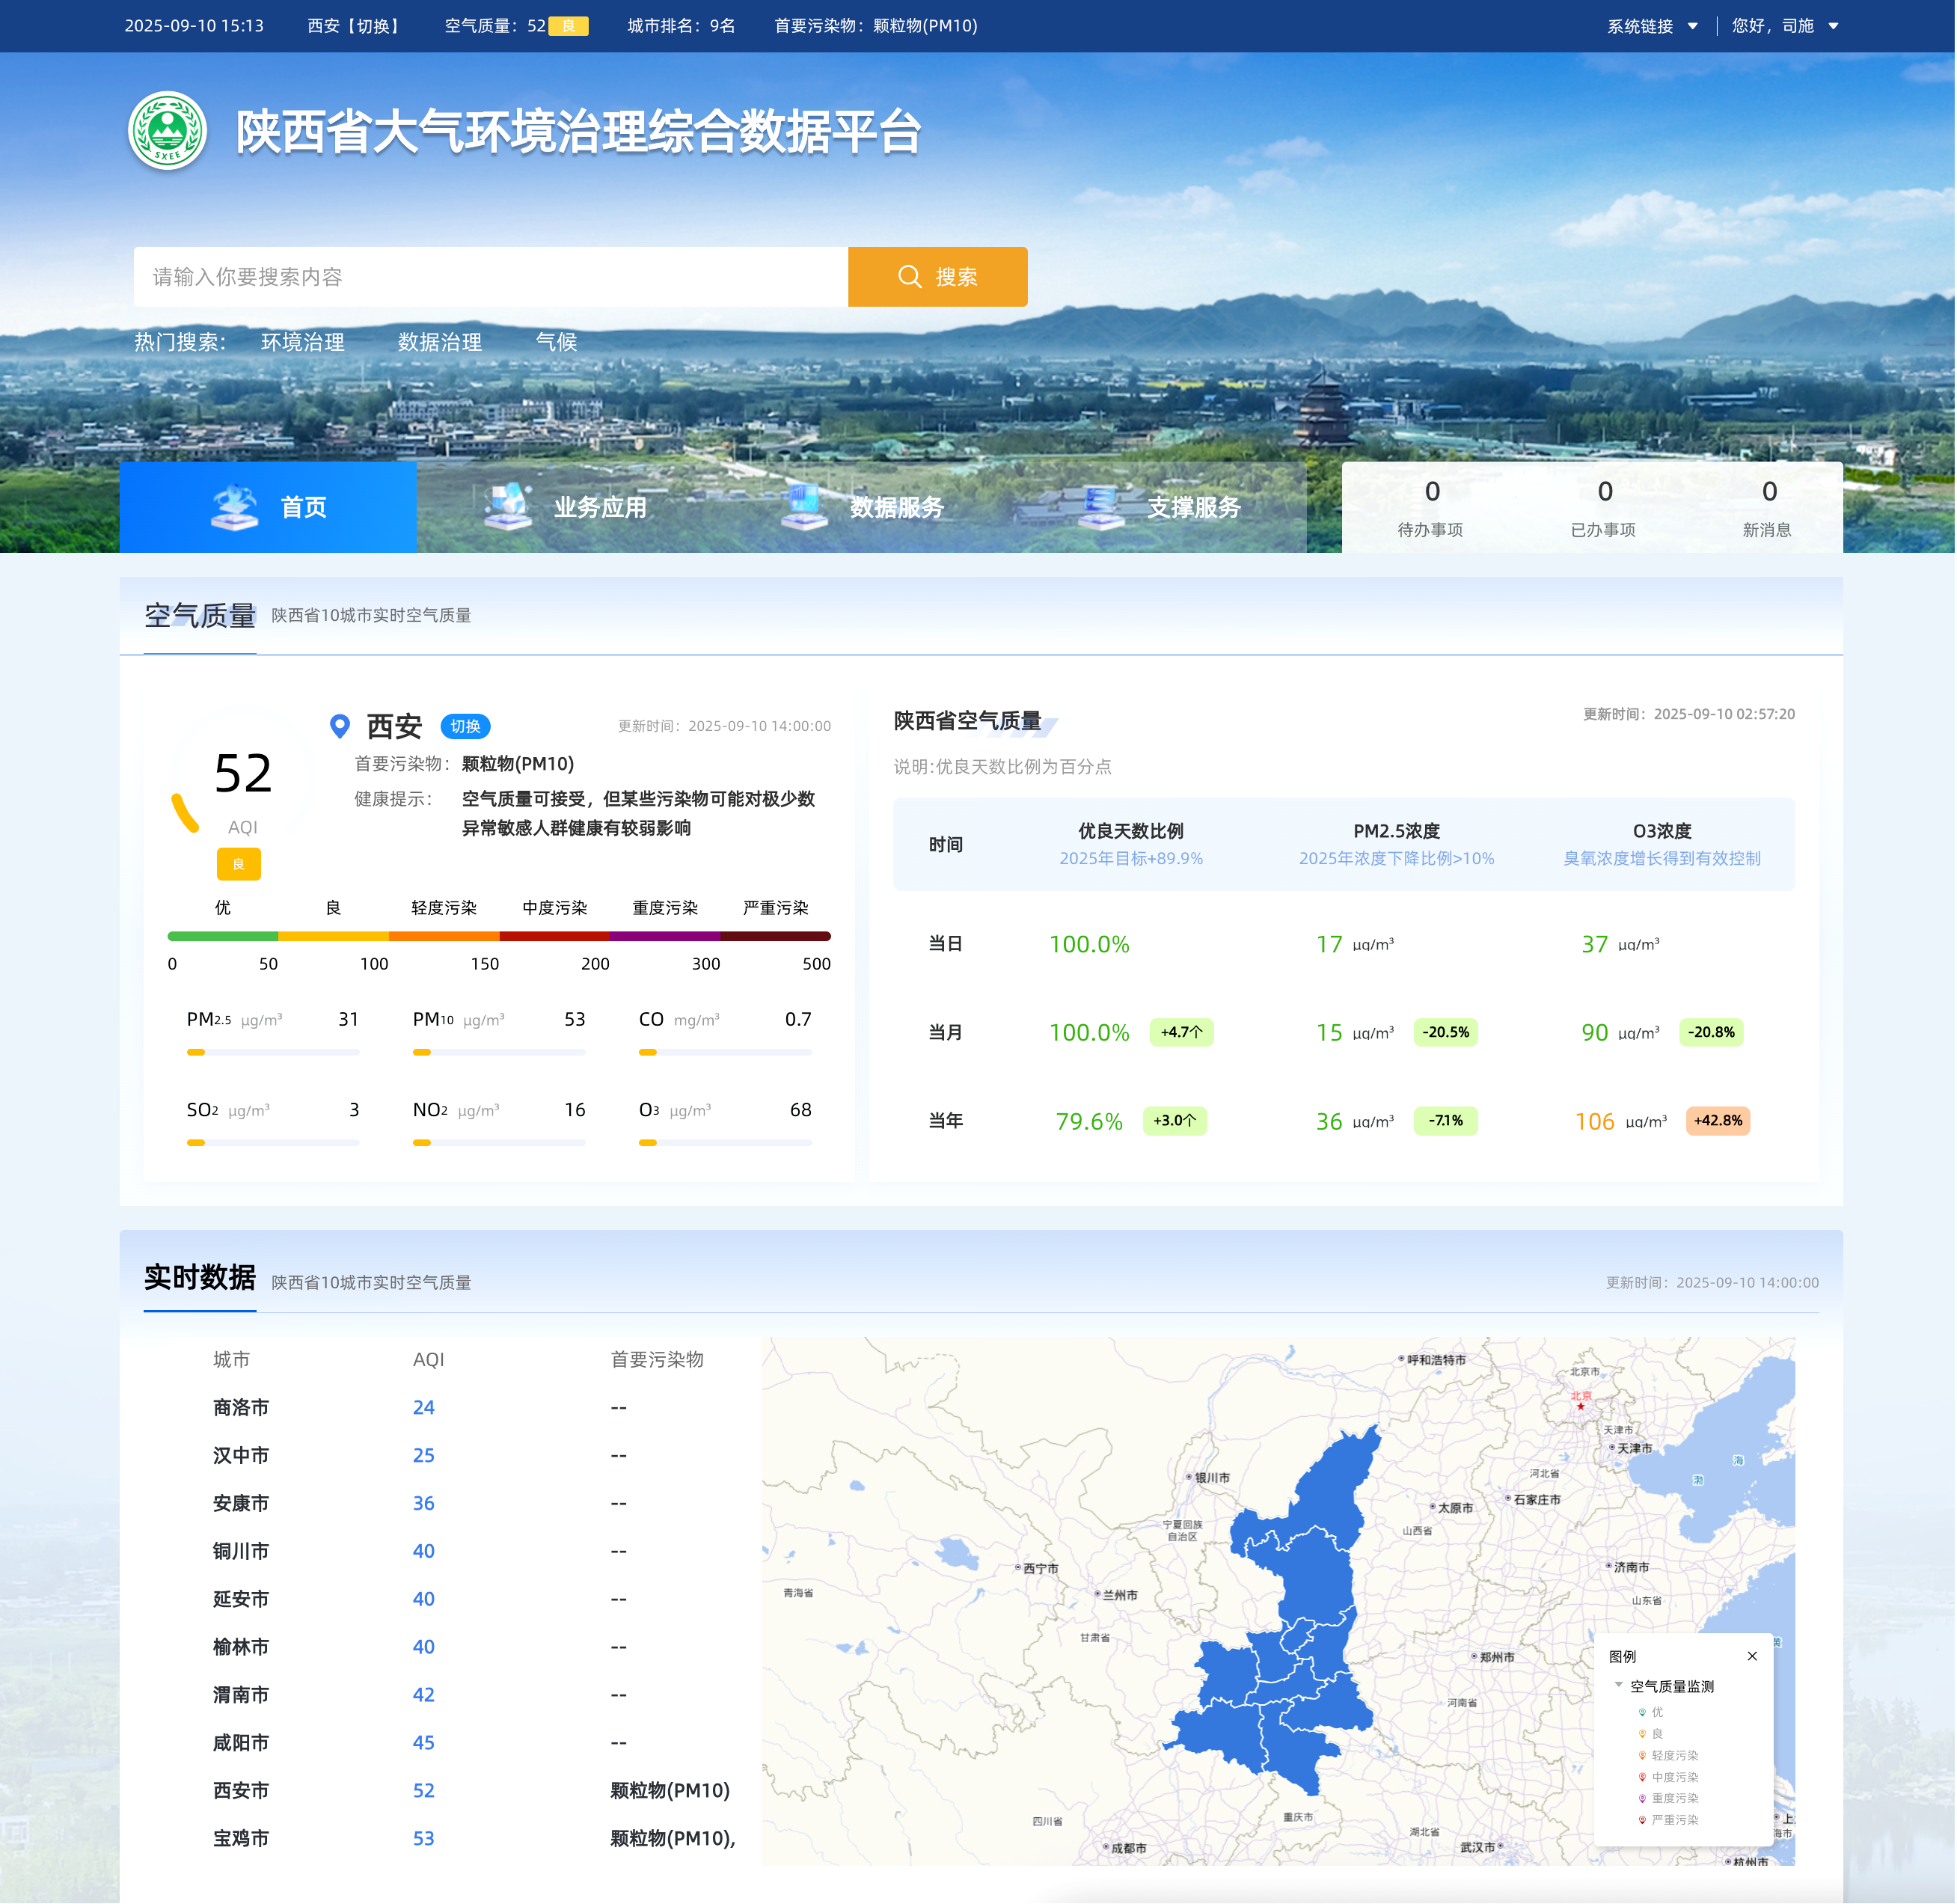The width and height of the screenshot is (1957, 1904).
Task: Click the SXEE platform logo
Action: pyautogui.click(x=168, y=131)
